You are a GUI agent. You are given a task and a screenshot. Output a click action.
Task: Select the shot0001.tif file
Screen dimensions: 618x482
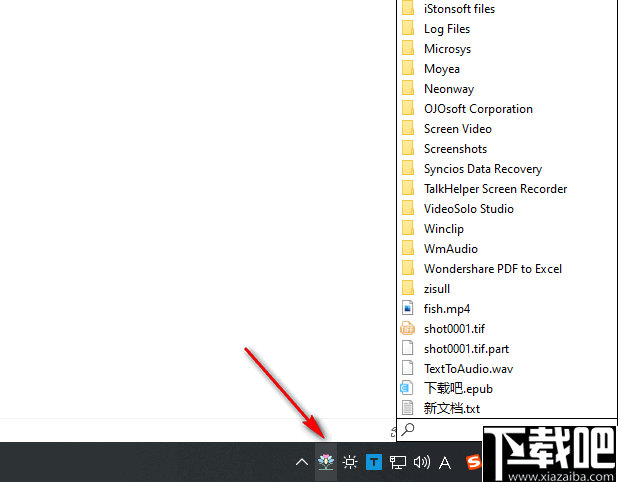[454, 329]
